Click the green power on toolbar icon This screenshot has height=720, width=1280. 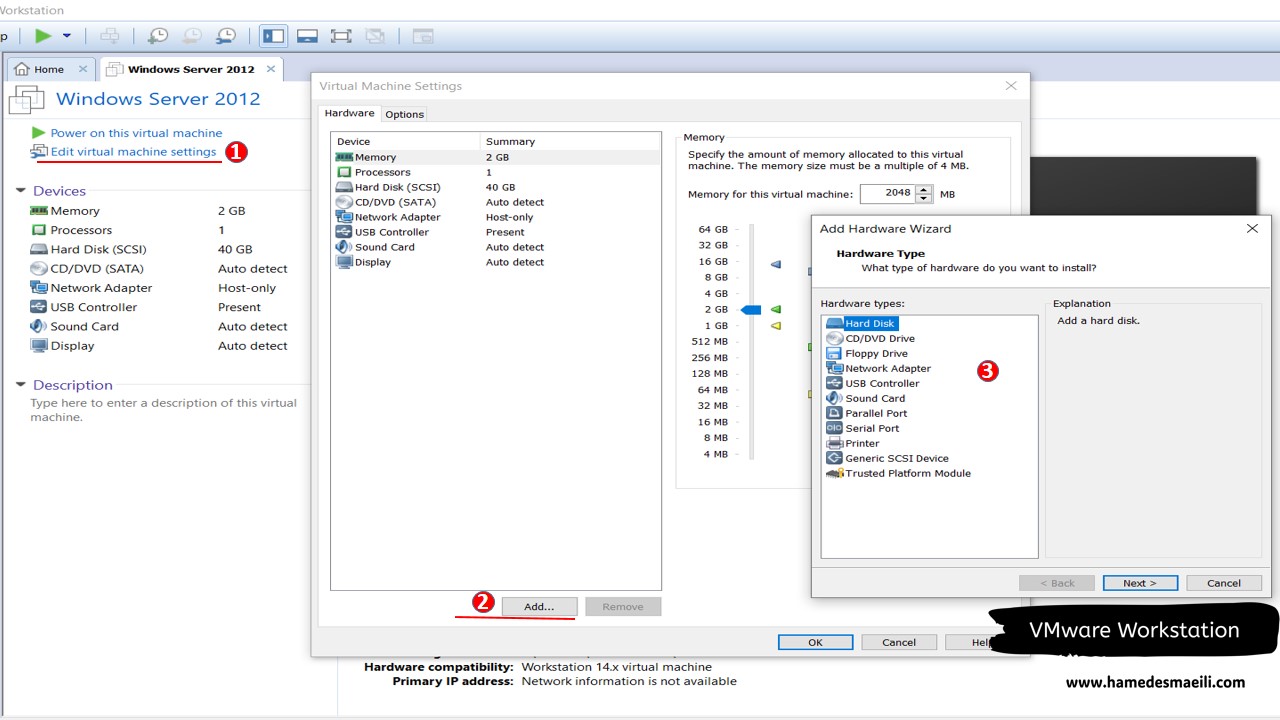click(42, 36)
